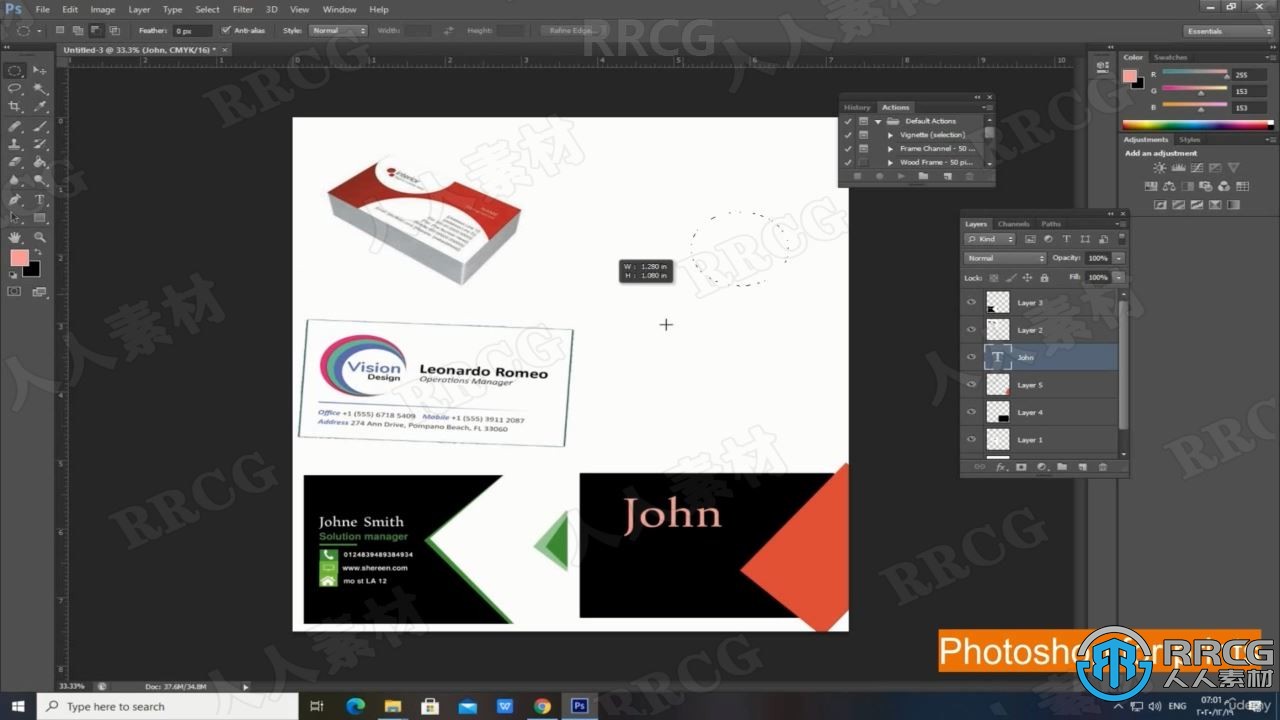Image resolution: width=1280 pixels, height=720 pixels.
Task: Expand the Wood Frame action
Action: coord(890,162)
